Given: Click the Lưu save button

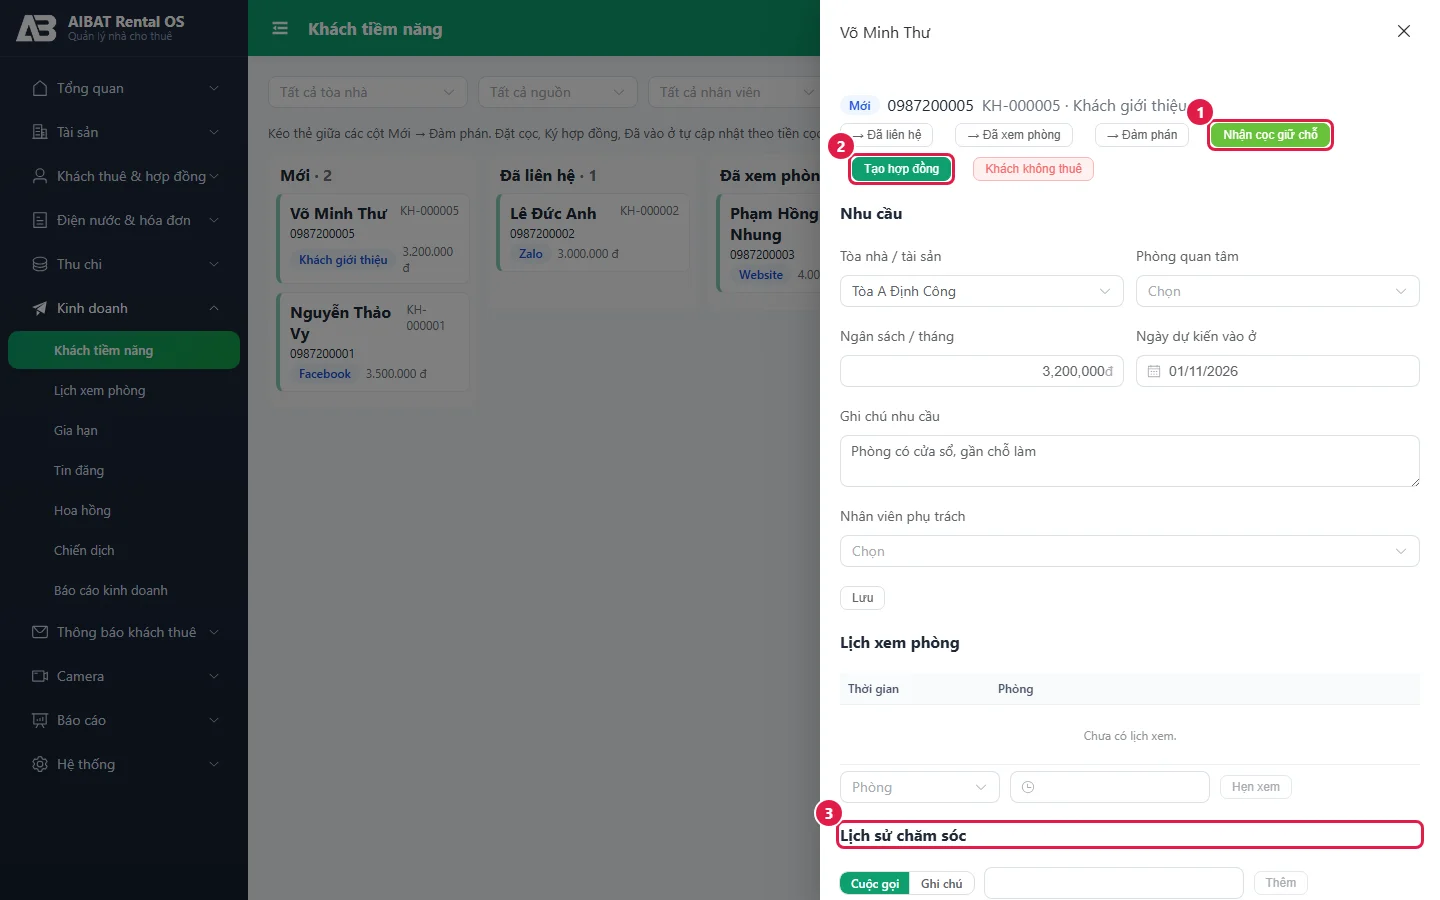Looking at the screenshot, I should pos(863,598).
